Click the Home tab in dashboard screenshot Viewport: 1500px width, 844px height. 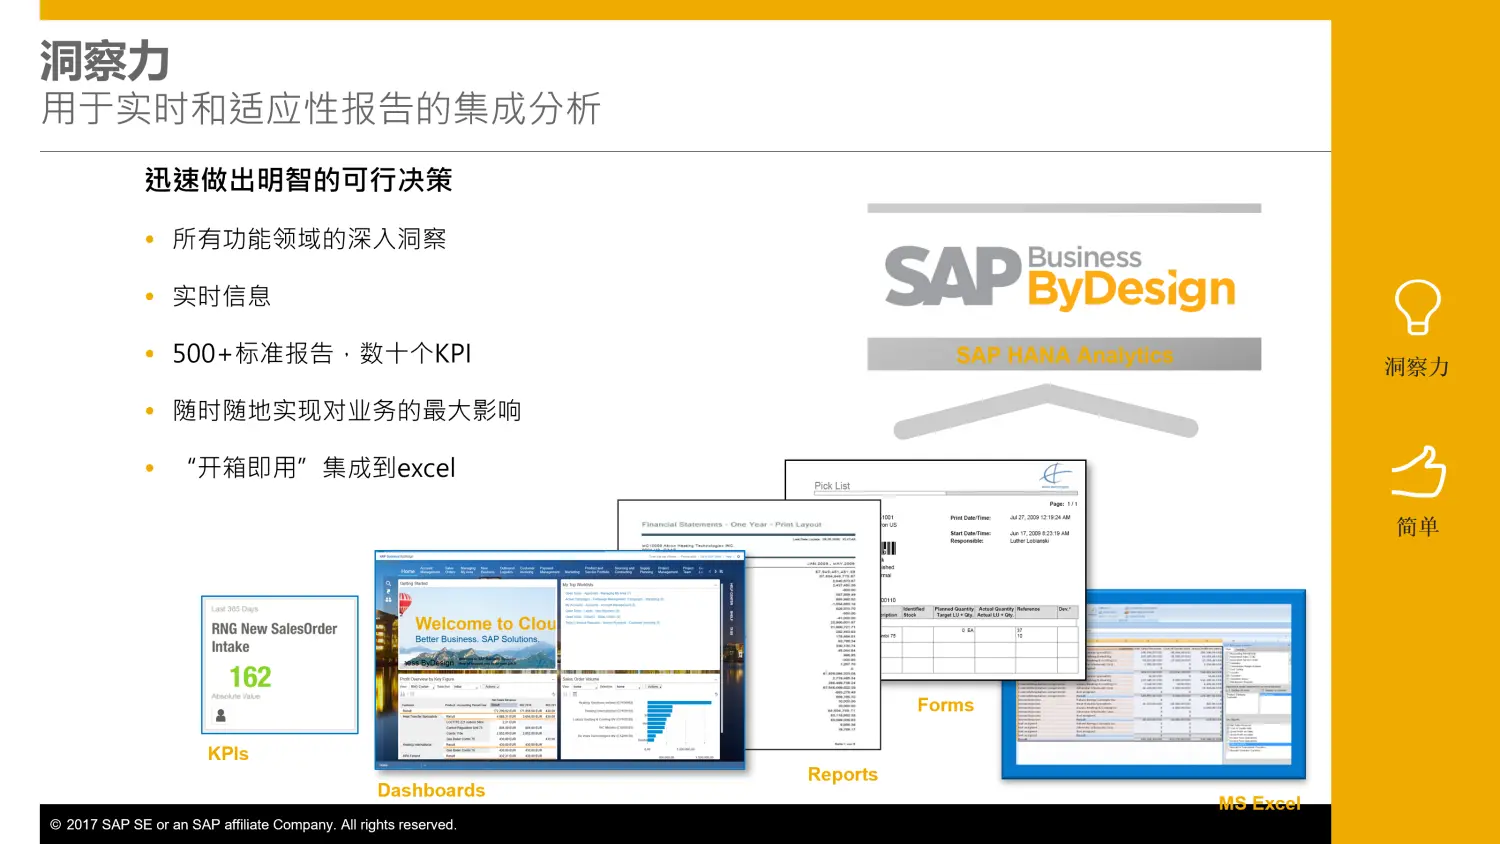(x=408, y=571)
